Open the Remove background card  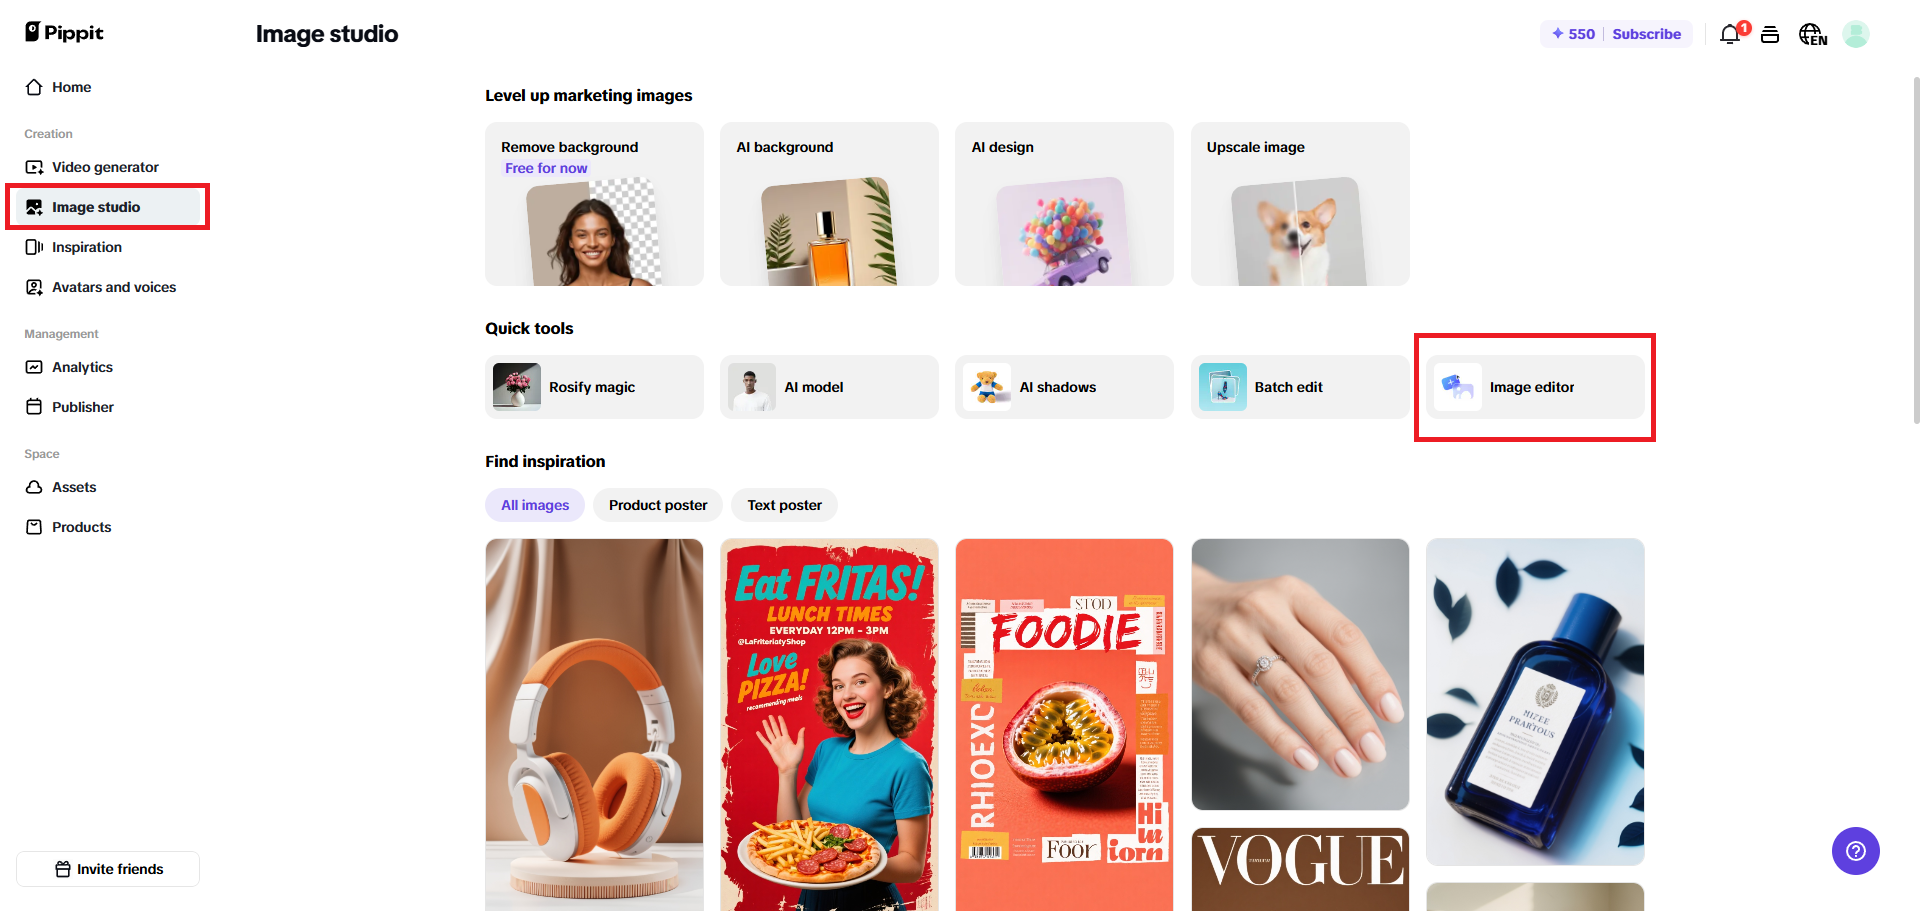point(594,204)
